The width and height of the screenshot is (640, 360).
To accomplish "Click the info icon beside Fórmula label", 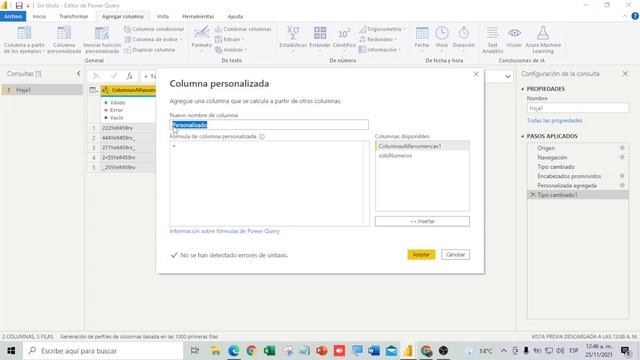I will coord(262,136).
